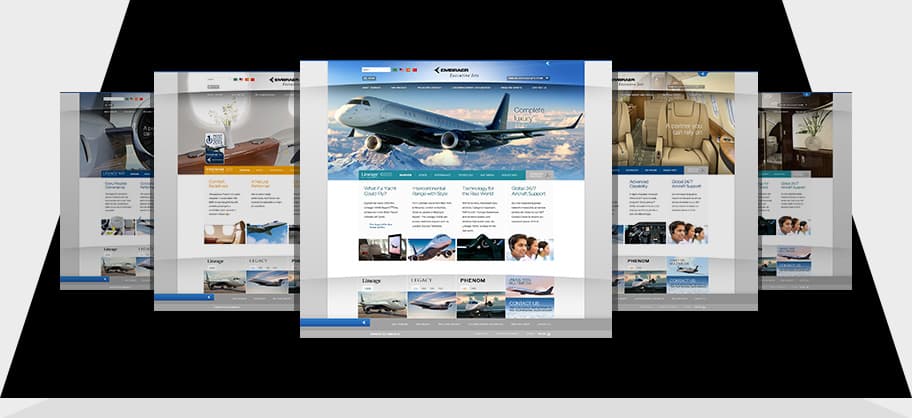Click the support agents thumbnail on second-right page

(688, 232)
